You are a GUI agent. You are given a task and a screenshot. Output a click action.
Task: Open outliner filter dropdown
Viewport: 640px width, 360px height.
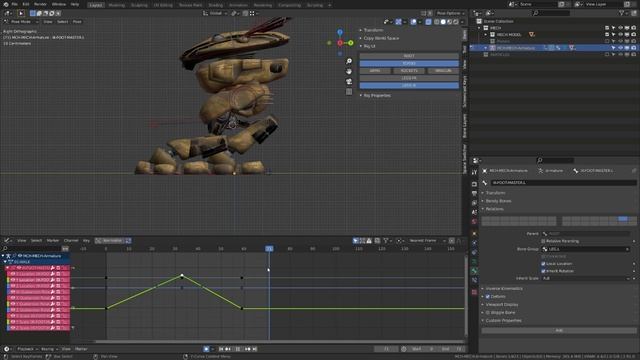[x=623, y=13]
